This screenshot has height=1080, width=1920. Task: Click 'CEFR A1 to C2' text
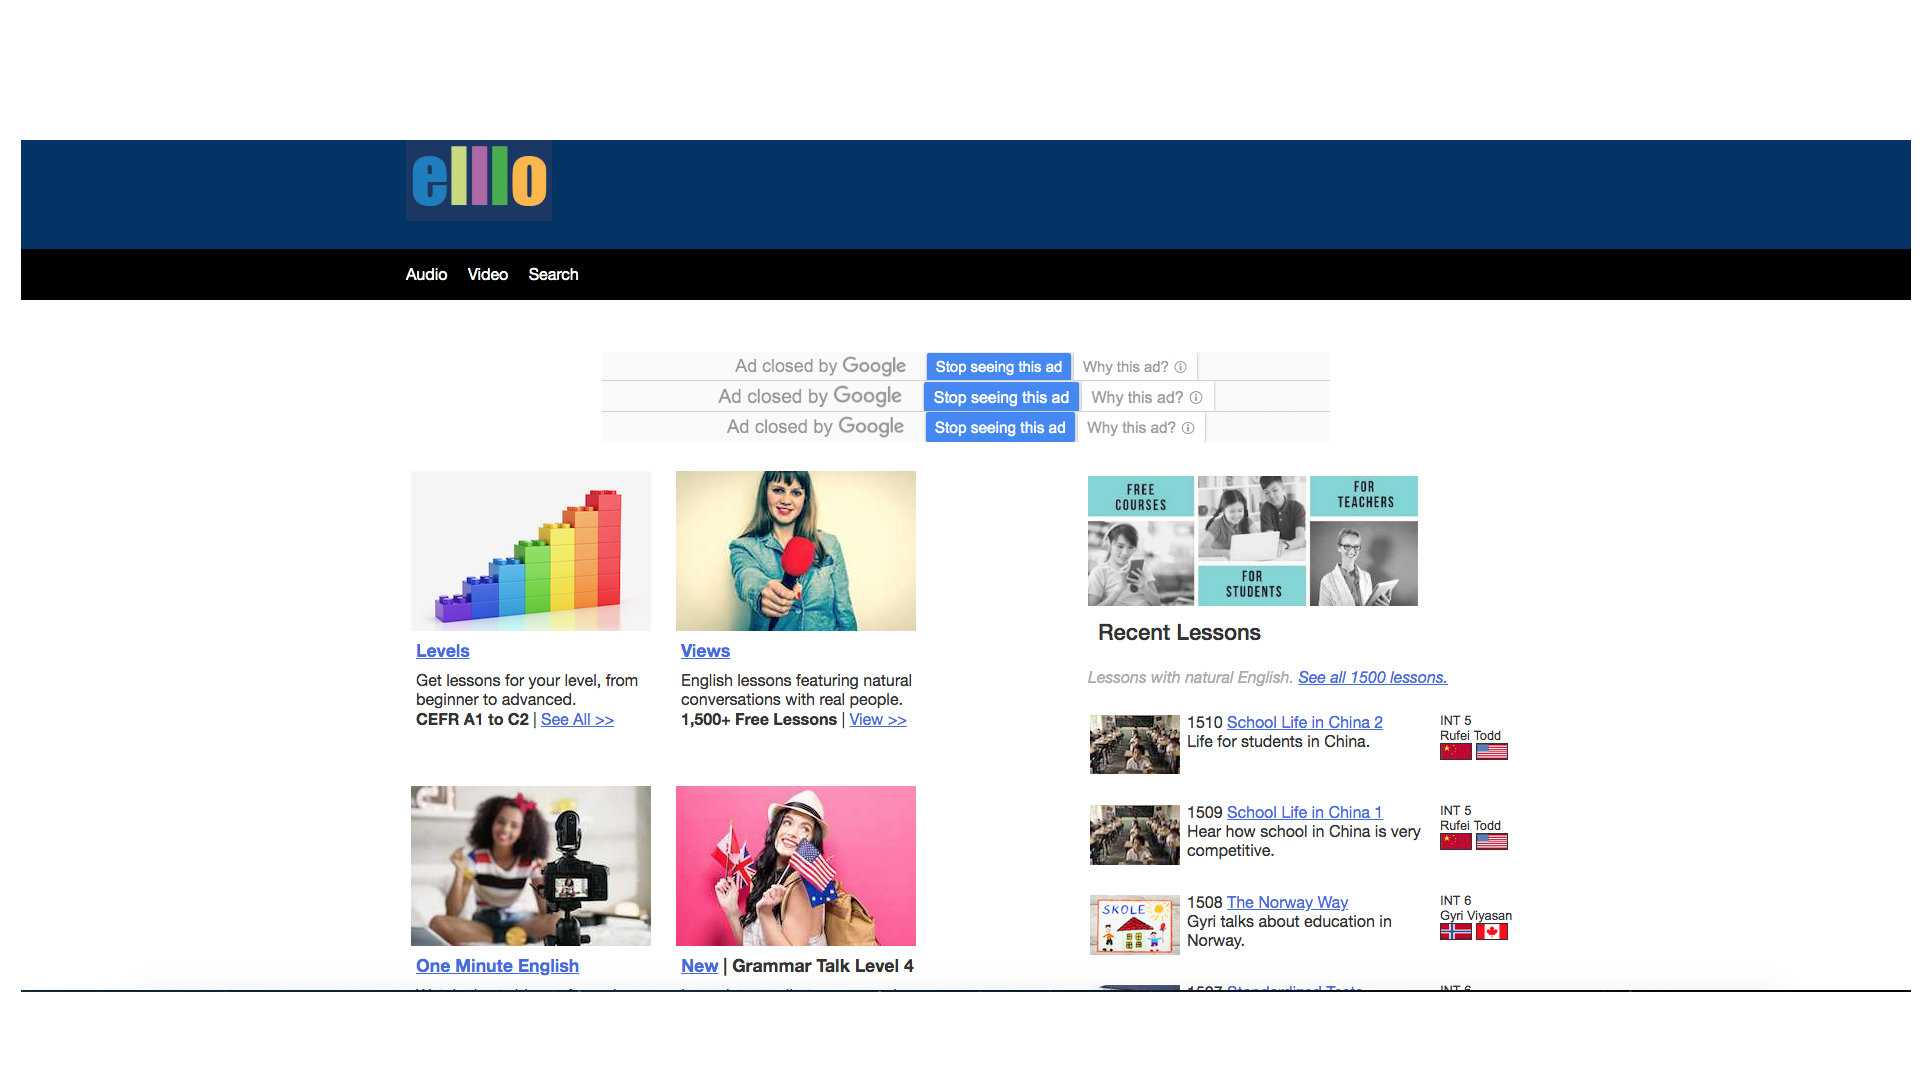(x=472, y=720)
